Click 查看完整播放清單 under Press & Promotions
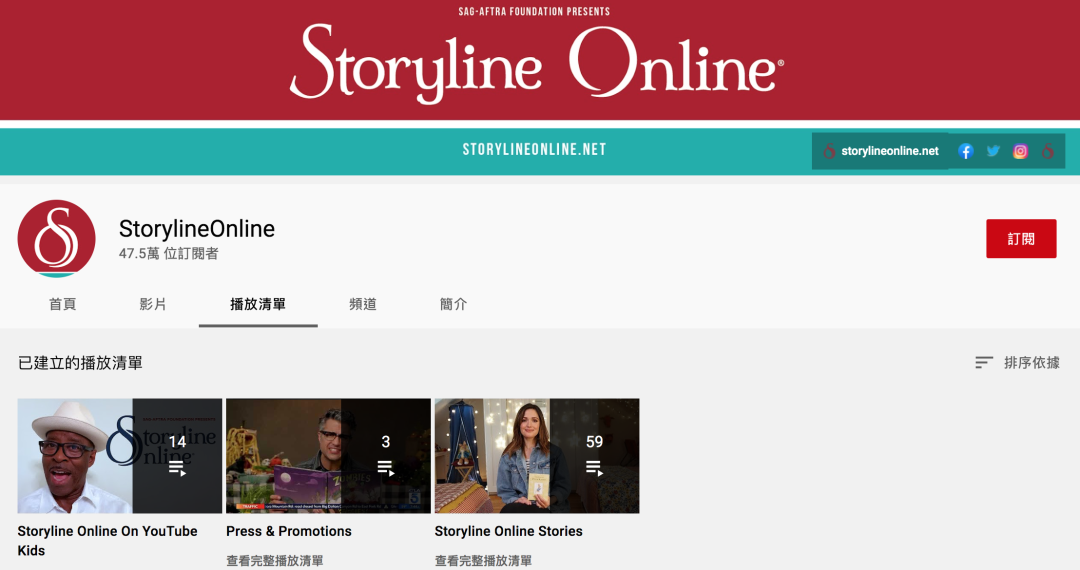 point(275,561)
